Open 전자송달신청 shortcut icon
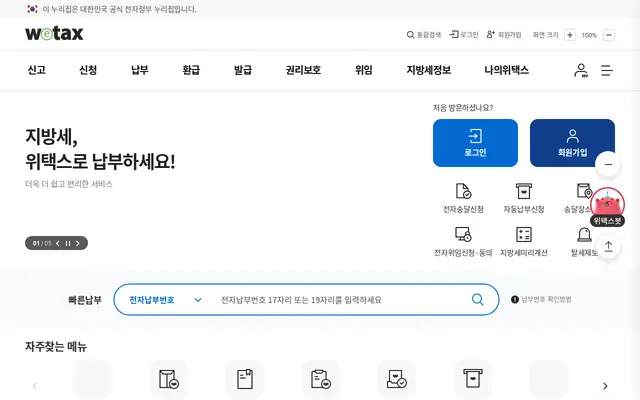640x400 pixels. 463,198
